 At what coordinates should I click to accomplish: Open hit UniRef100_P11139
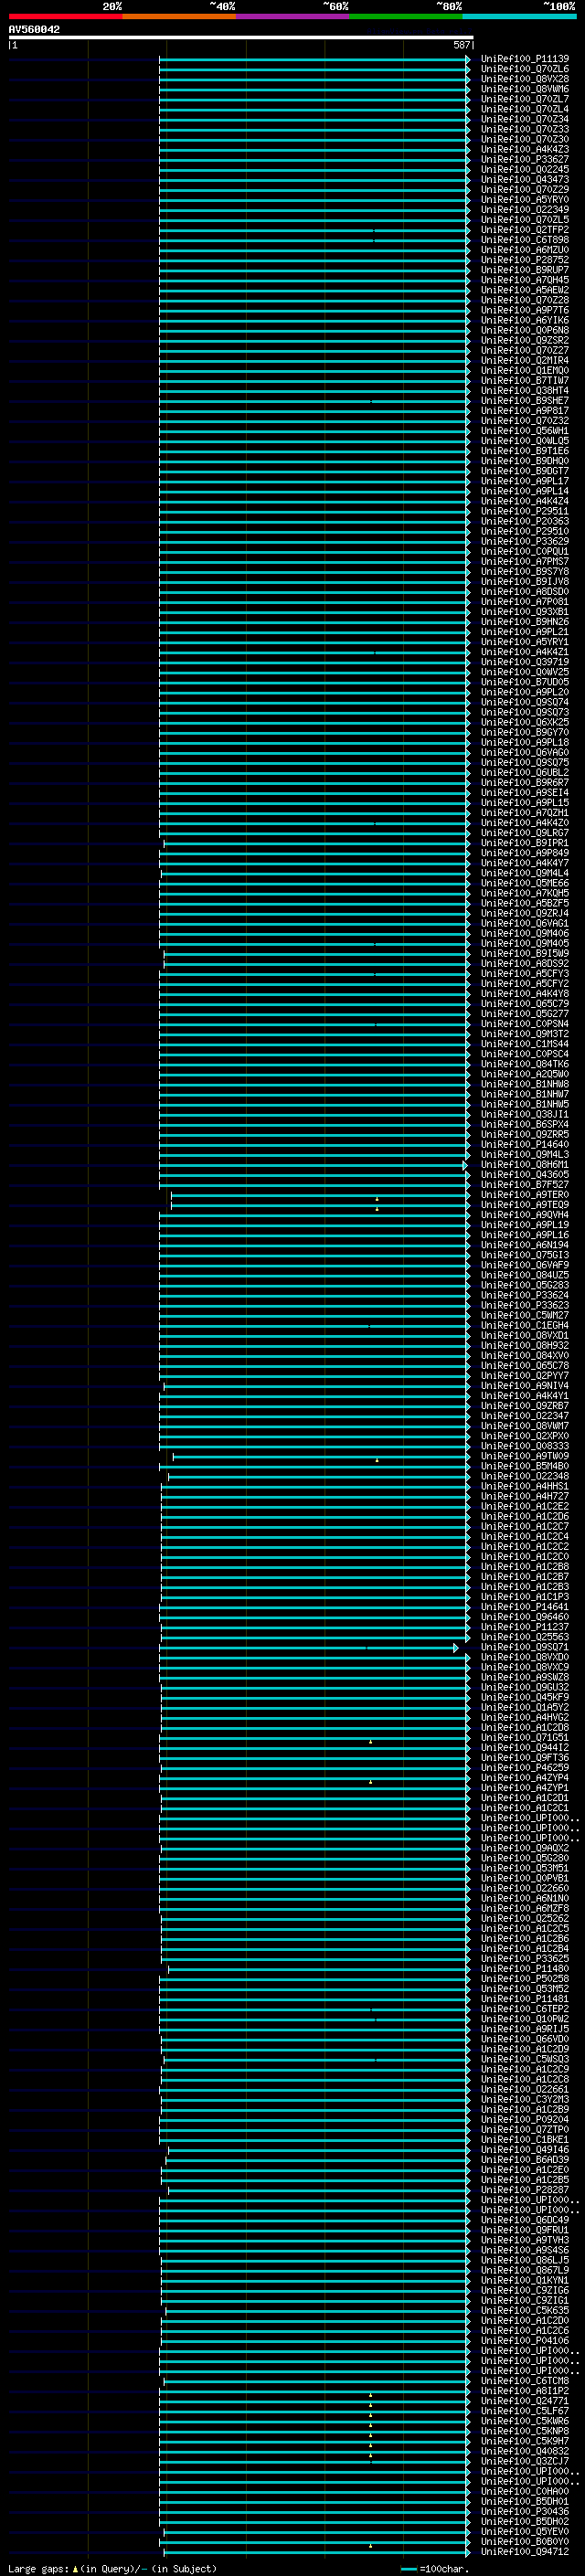[524, 59]
